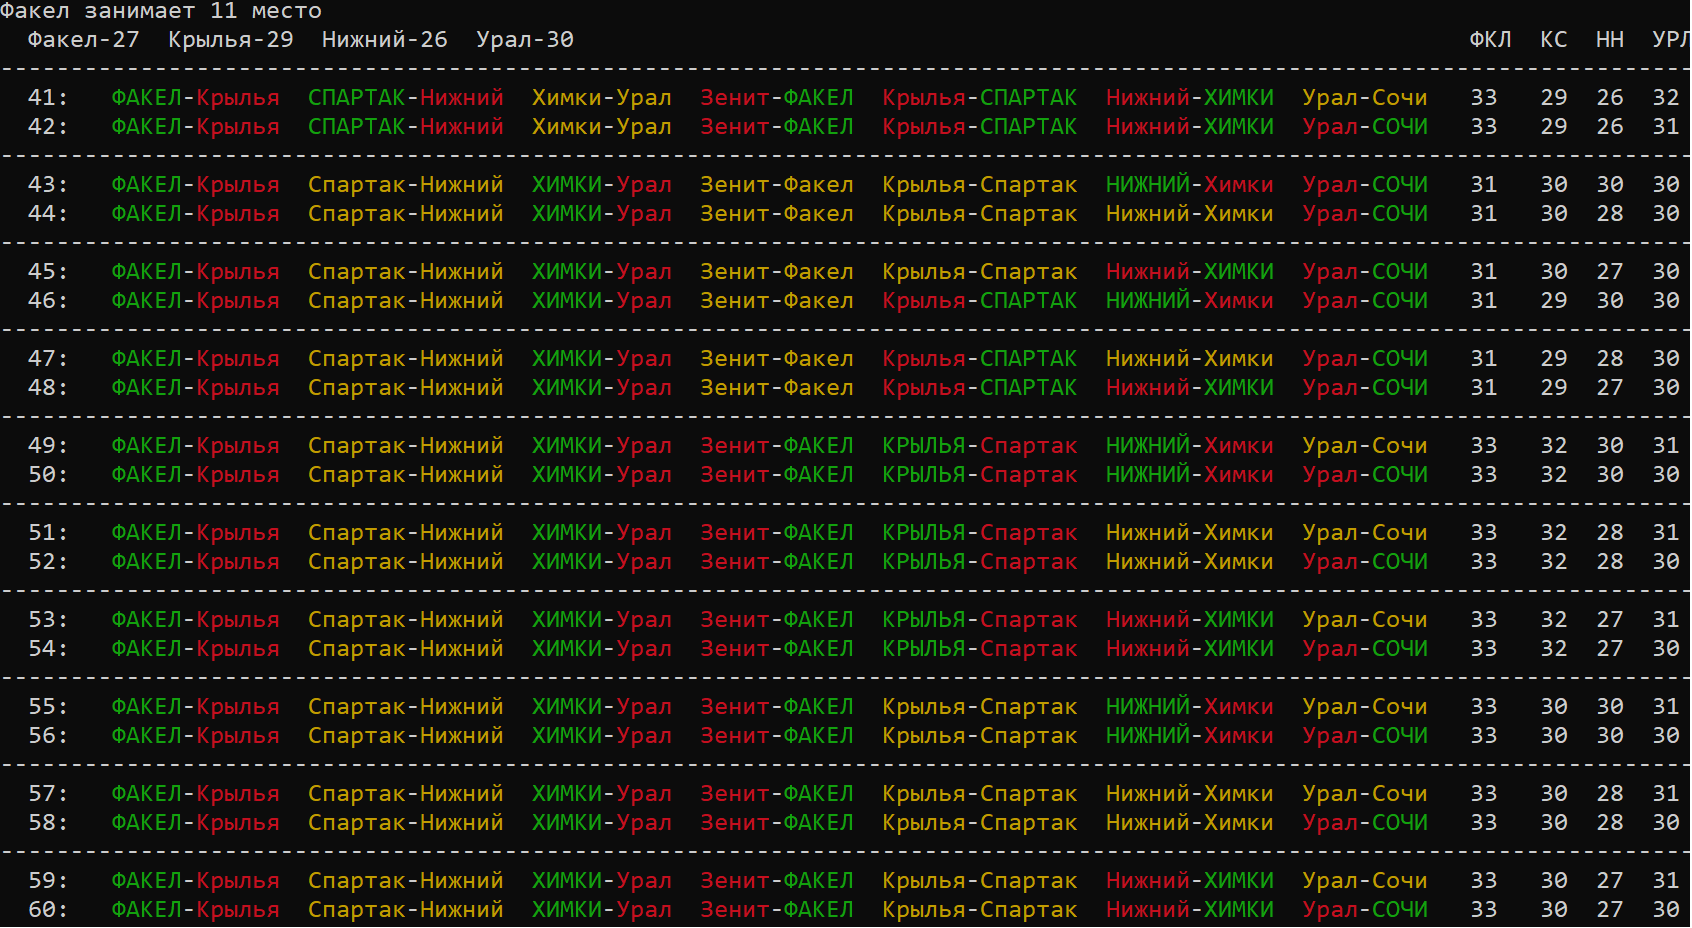Screen dimensions: 1692x928
Task: Click 'ХИМКИ-Урал' match in row 59
Action: (x=602, y=881)
